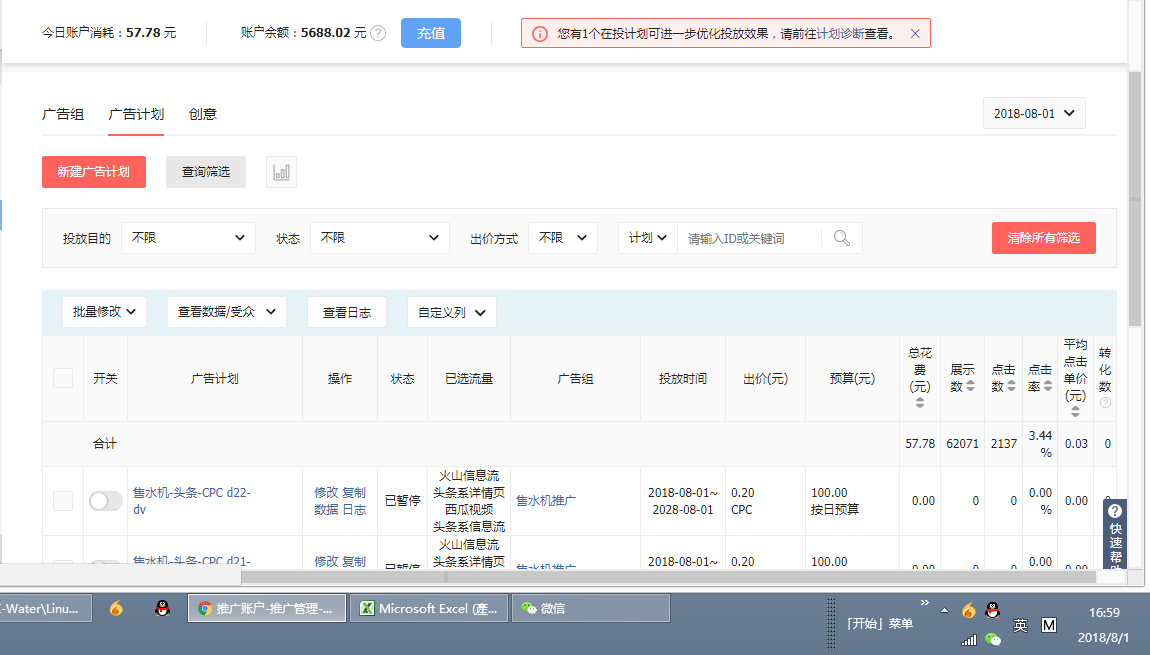This screenshot has height=655, width=1150.
Task: Click the 新建广告计划 button
Action: tap(94, 172)
